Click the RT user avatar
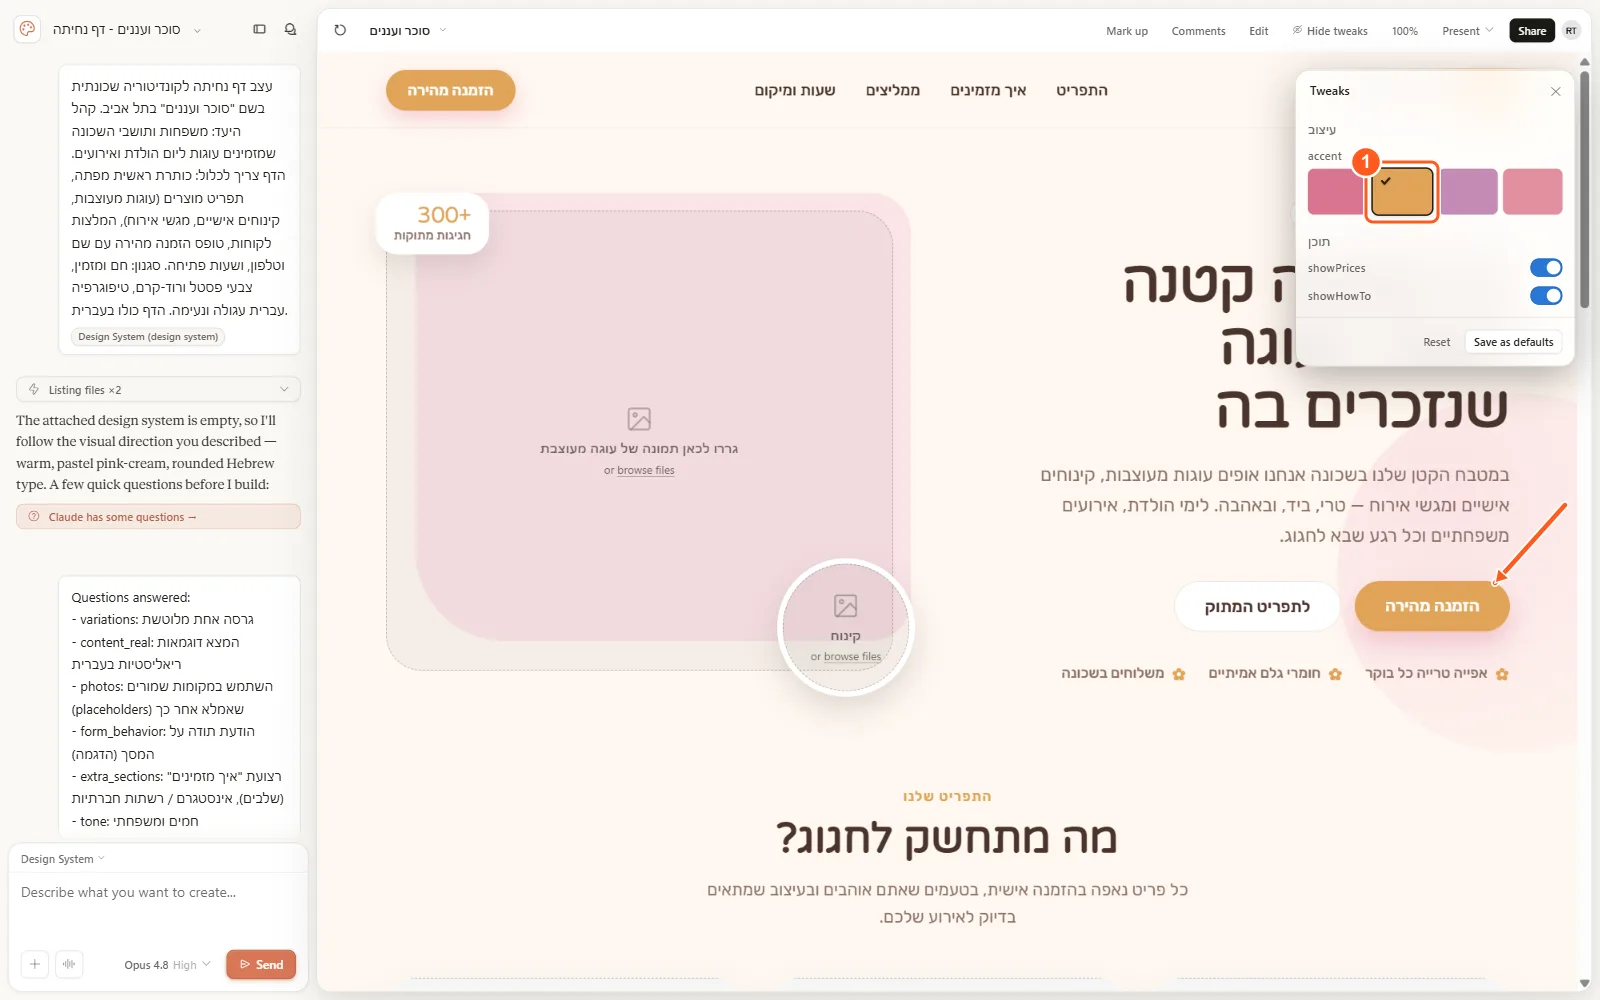The height and width of the screenshot is (1000, 1600). click(x=1571, y=31)
